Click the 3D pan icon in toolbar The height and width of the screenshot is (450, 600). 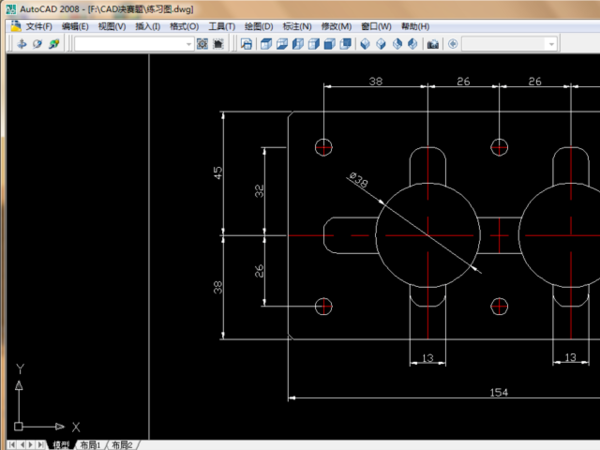(x=21, y=44)
